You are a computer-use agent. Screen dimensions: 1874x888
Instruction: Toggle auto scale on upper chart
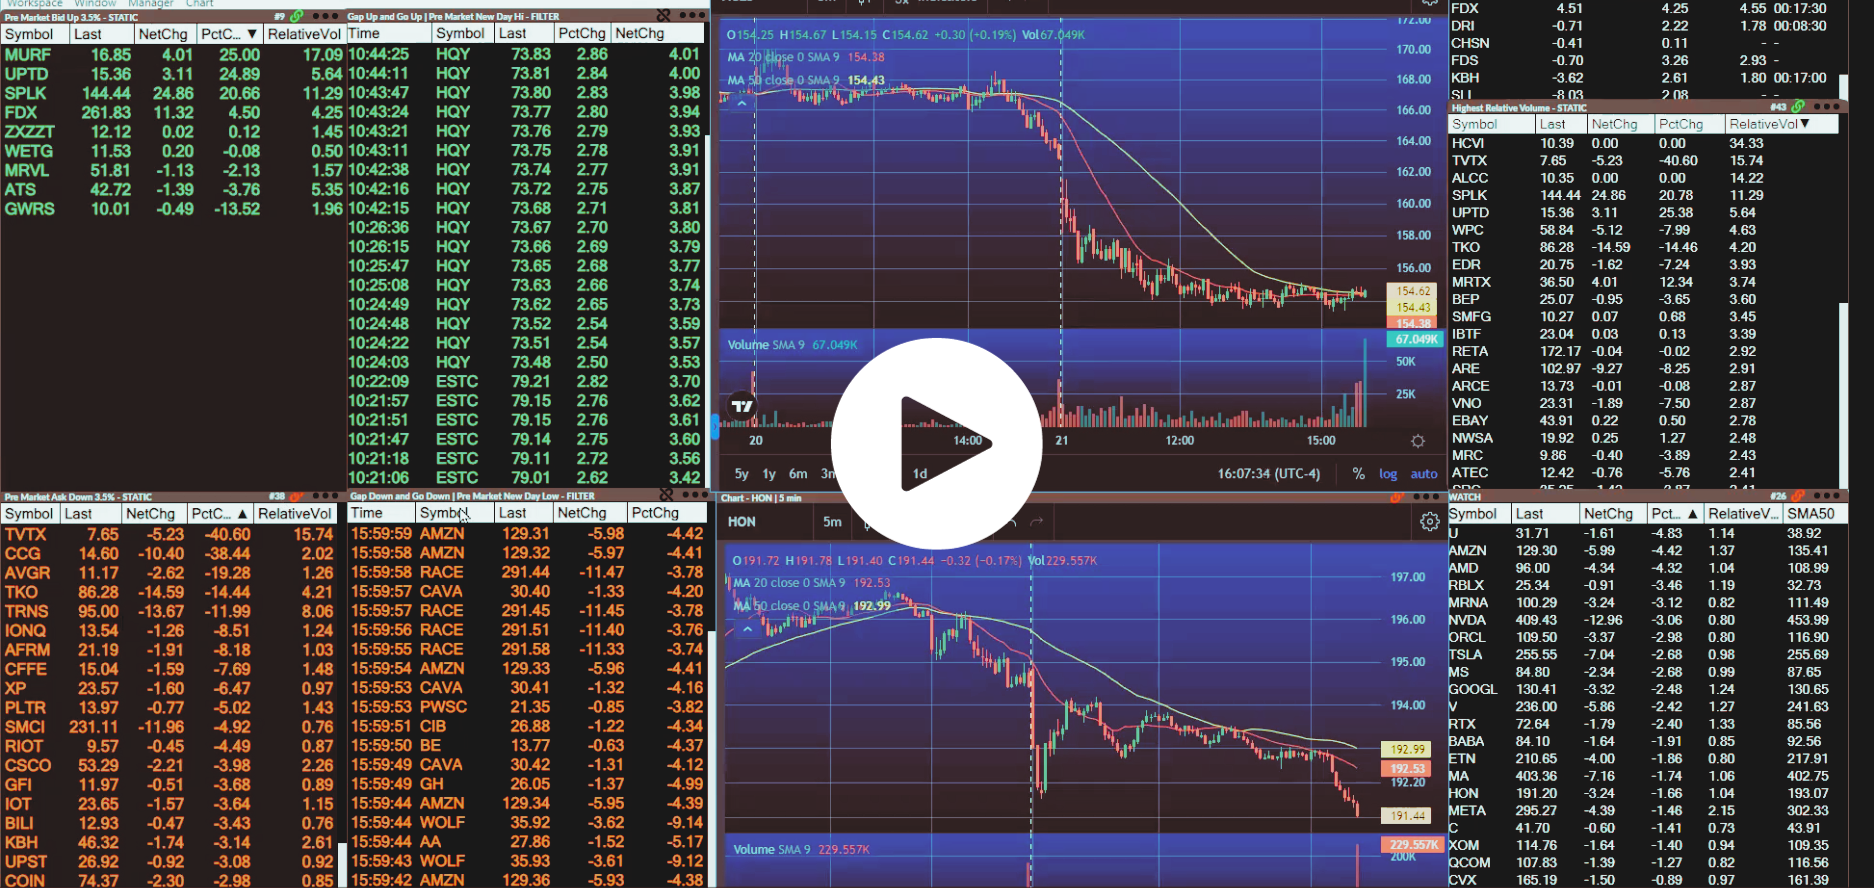1424,474
